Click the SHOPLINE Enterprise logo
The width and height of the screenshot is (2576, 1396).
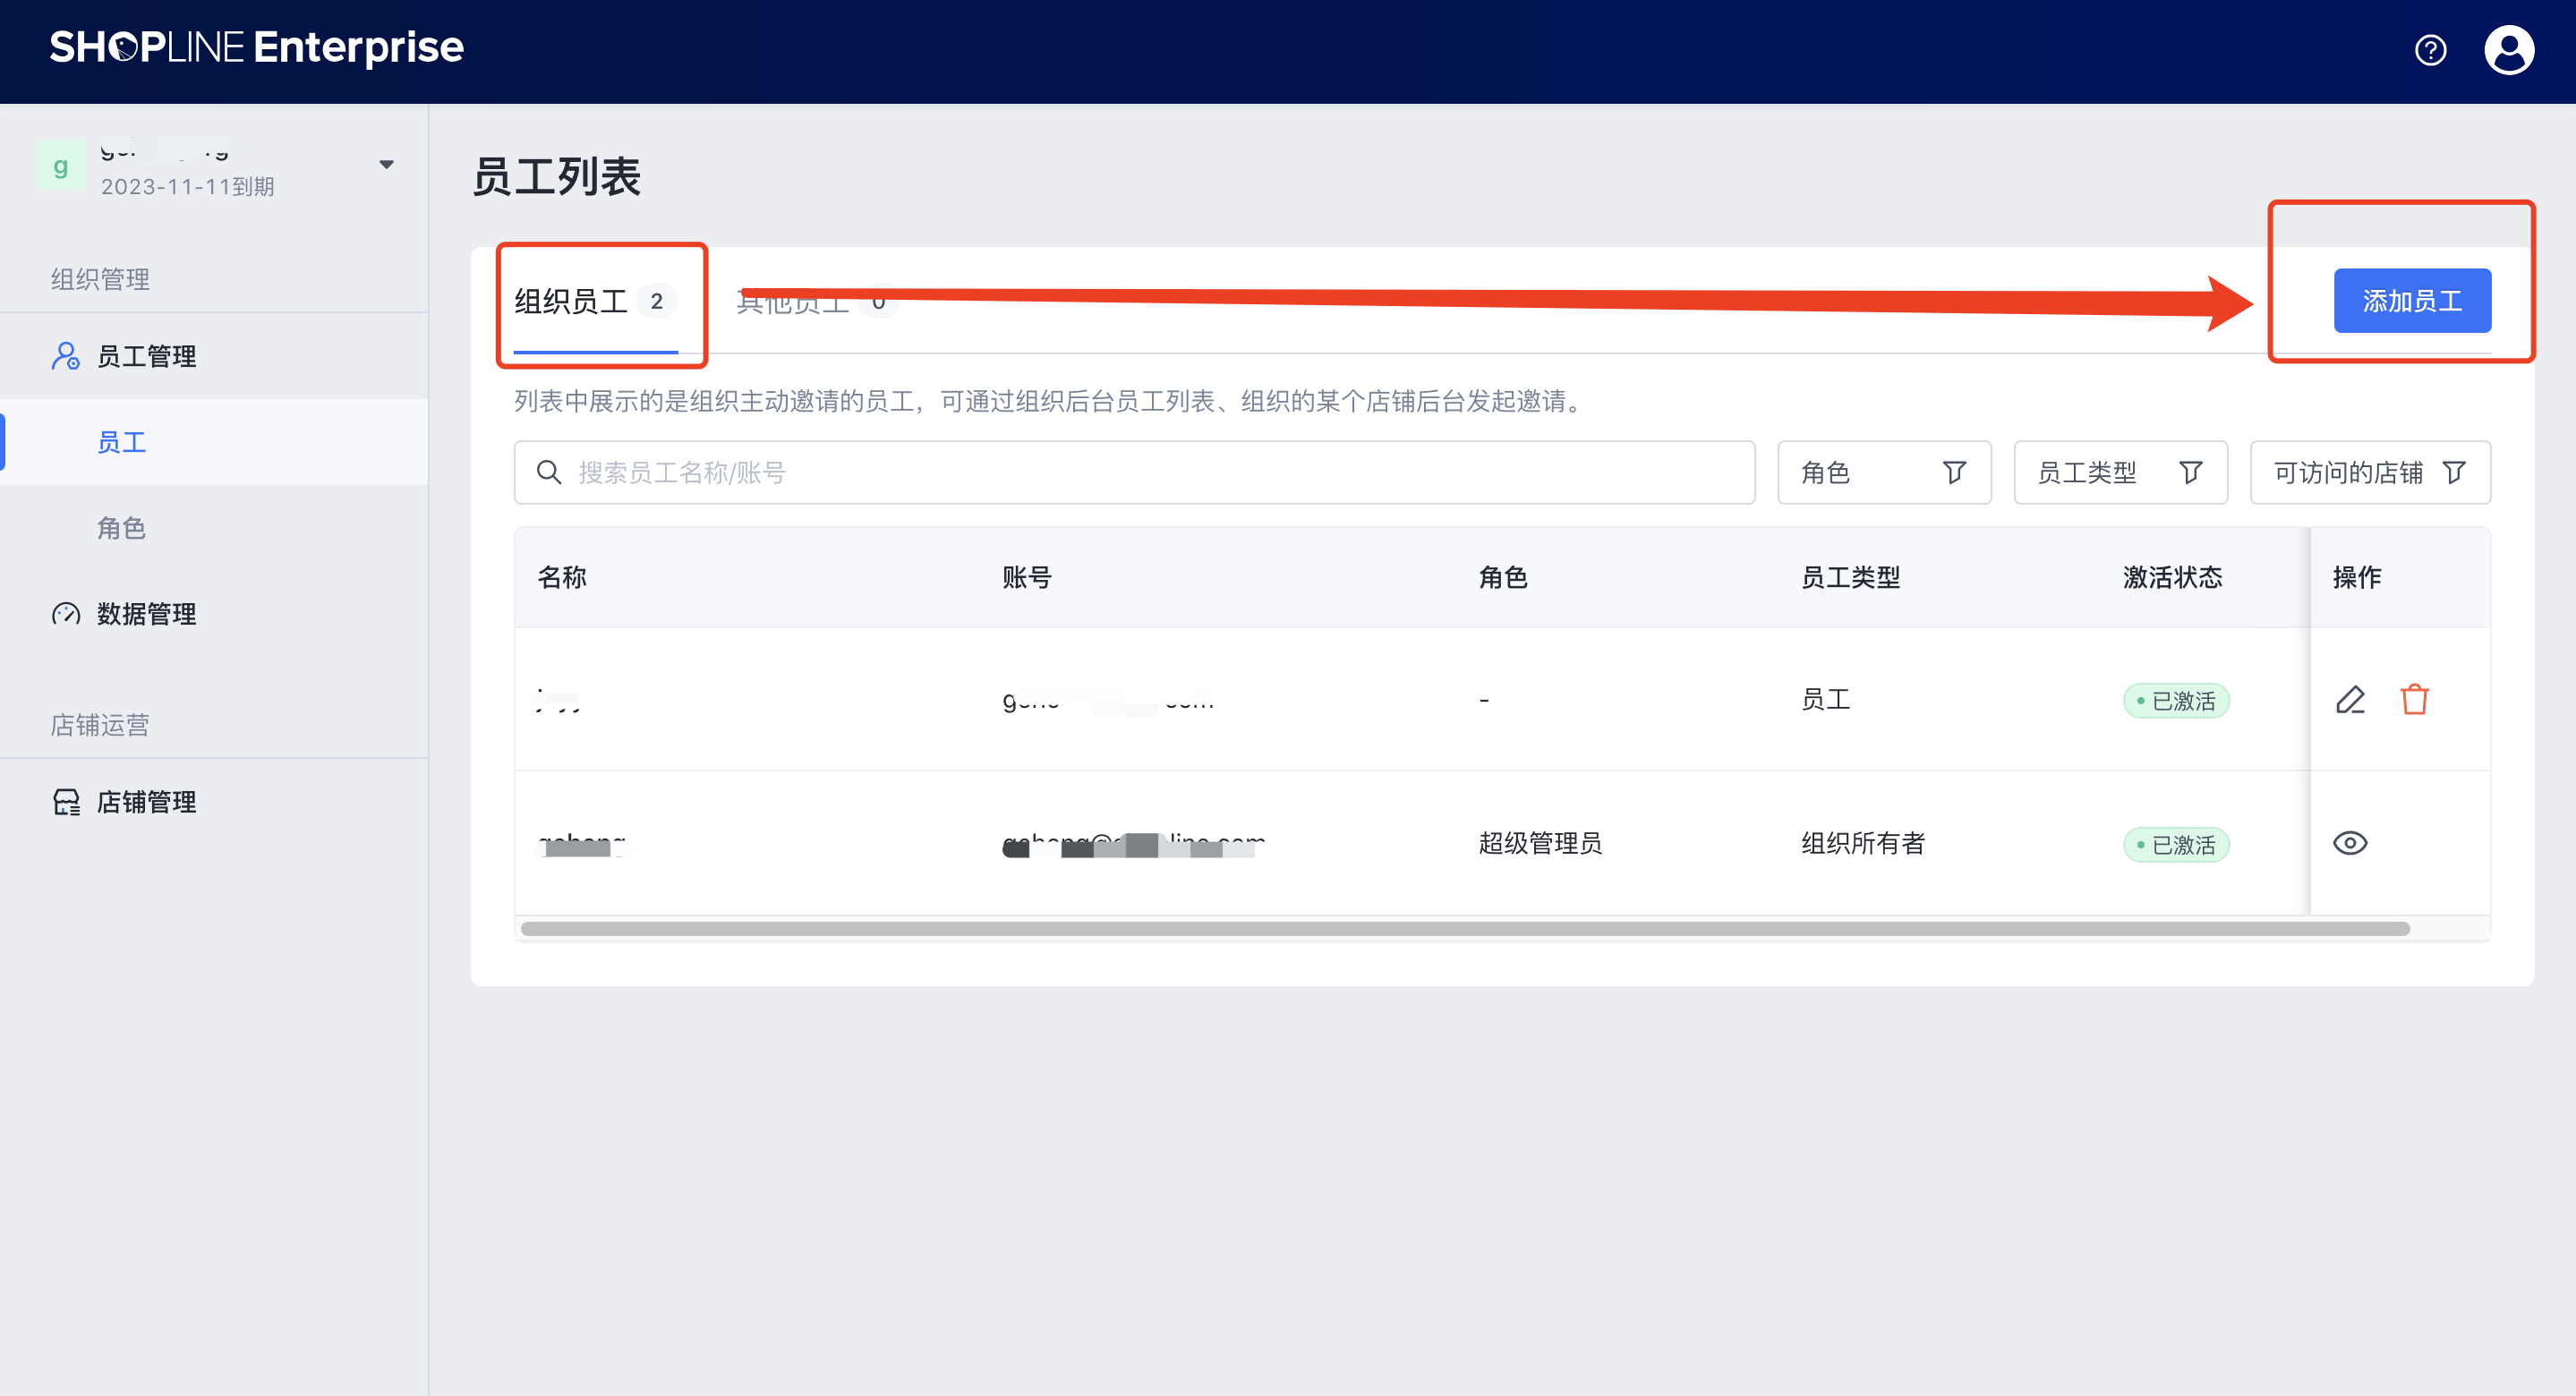tap(257, 48)
